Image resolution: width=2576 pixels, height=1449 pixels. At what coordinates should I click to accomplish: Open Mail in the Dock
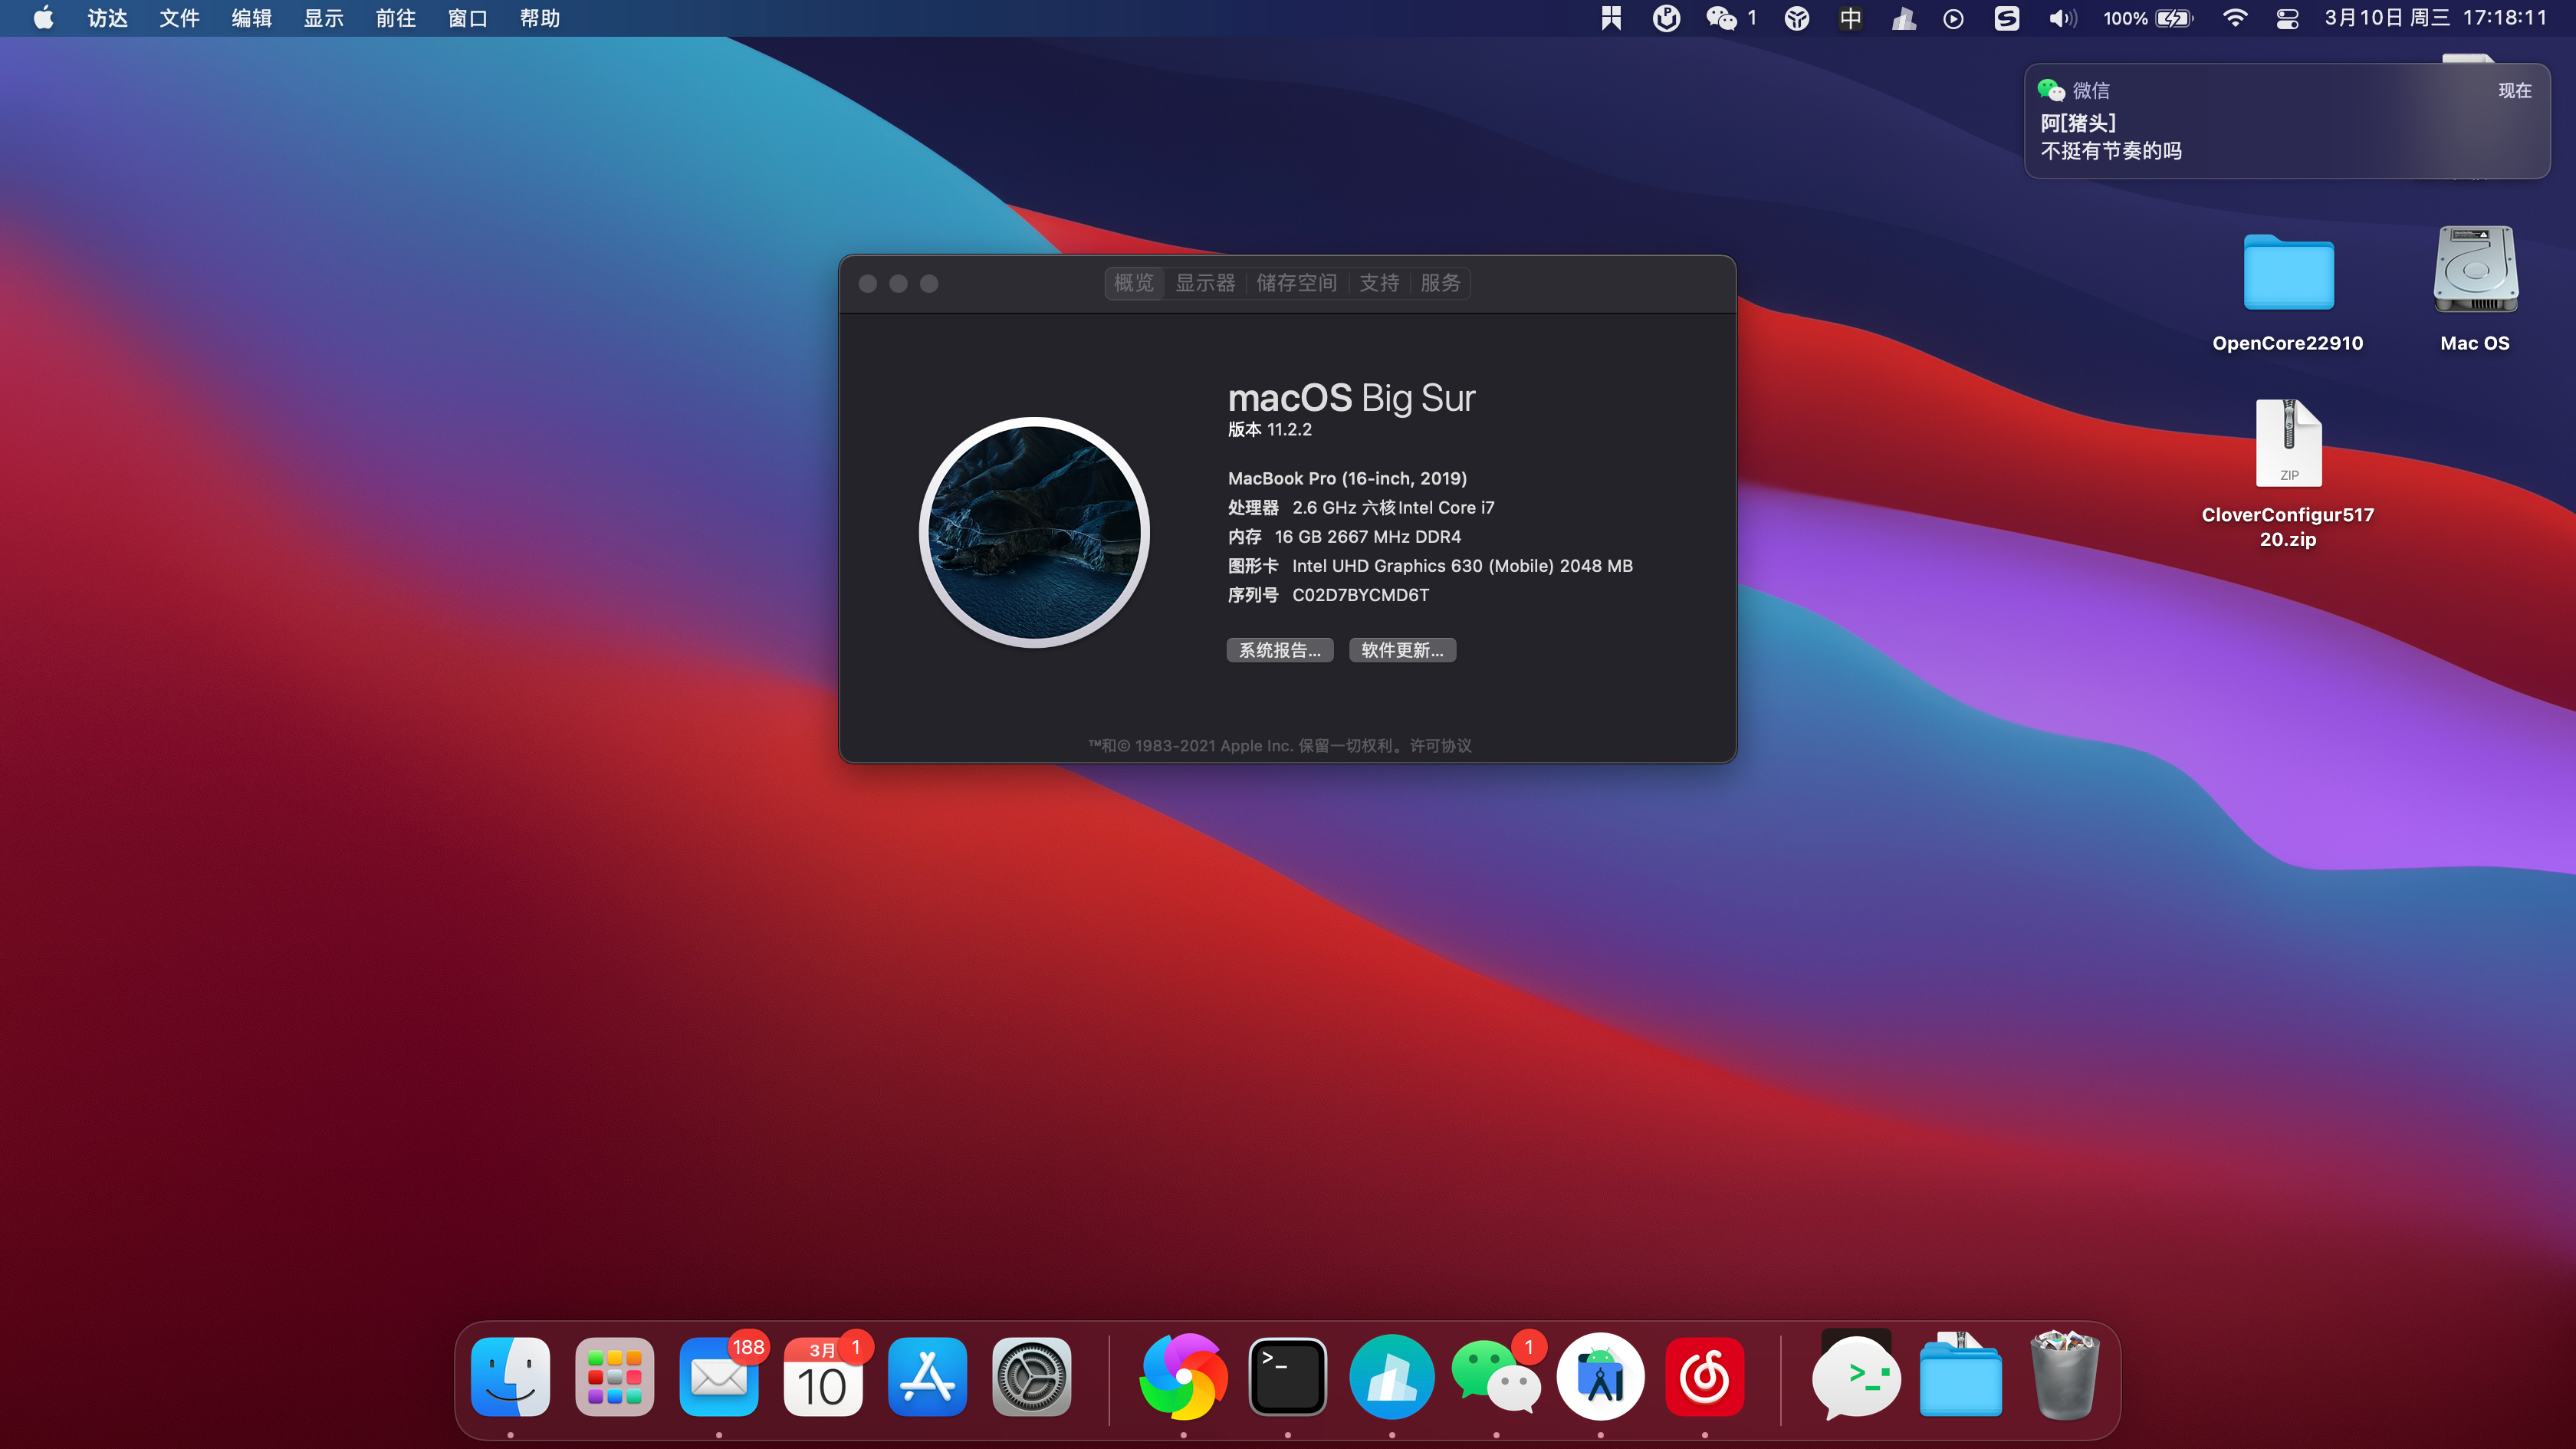click(x=718, y=1377)
